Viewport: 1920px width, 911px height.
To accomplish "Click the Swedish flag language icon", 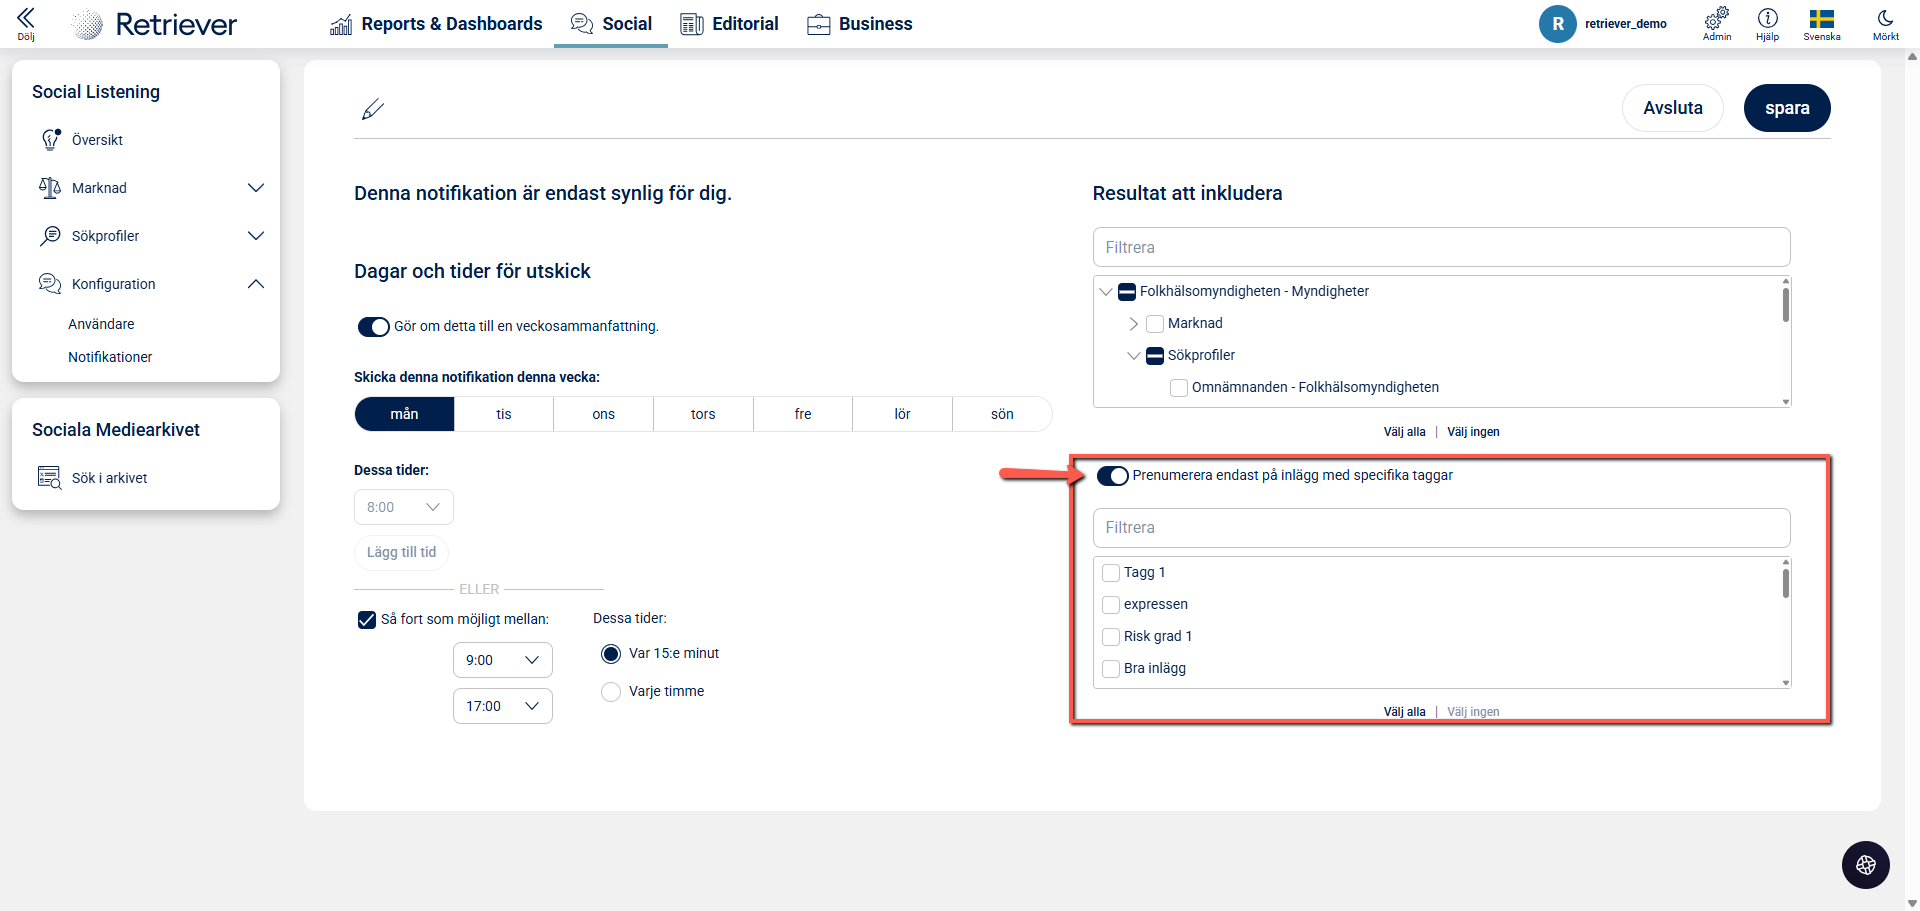I will (x=1821, y=19).
